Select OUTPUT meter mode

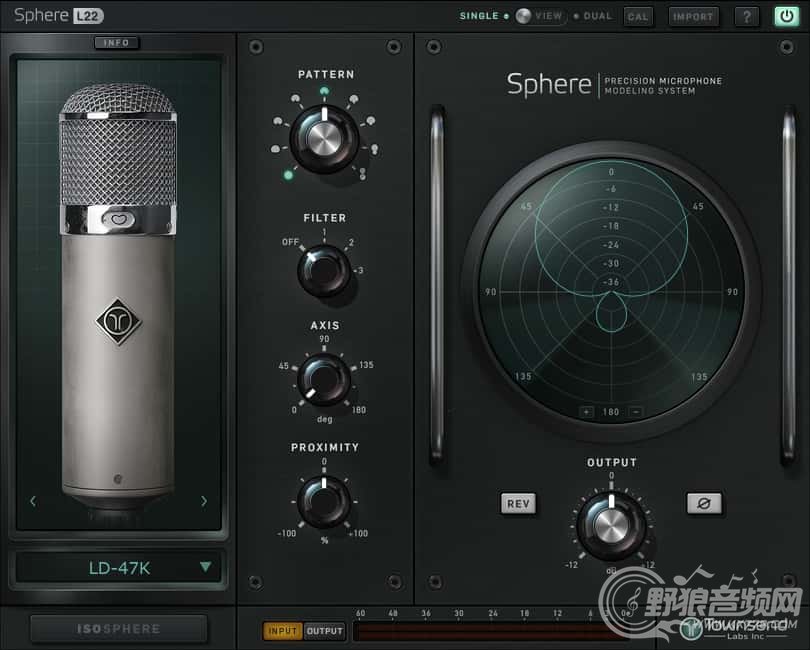324,630
